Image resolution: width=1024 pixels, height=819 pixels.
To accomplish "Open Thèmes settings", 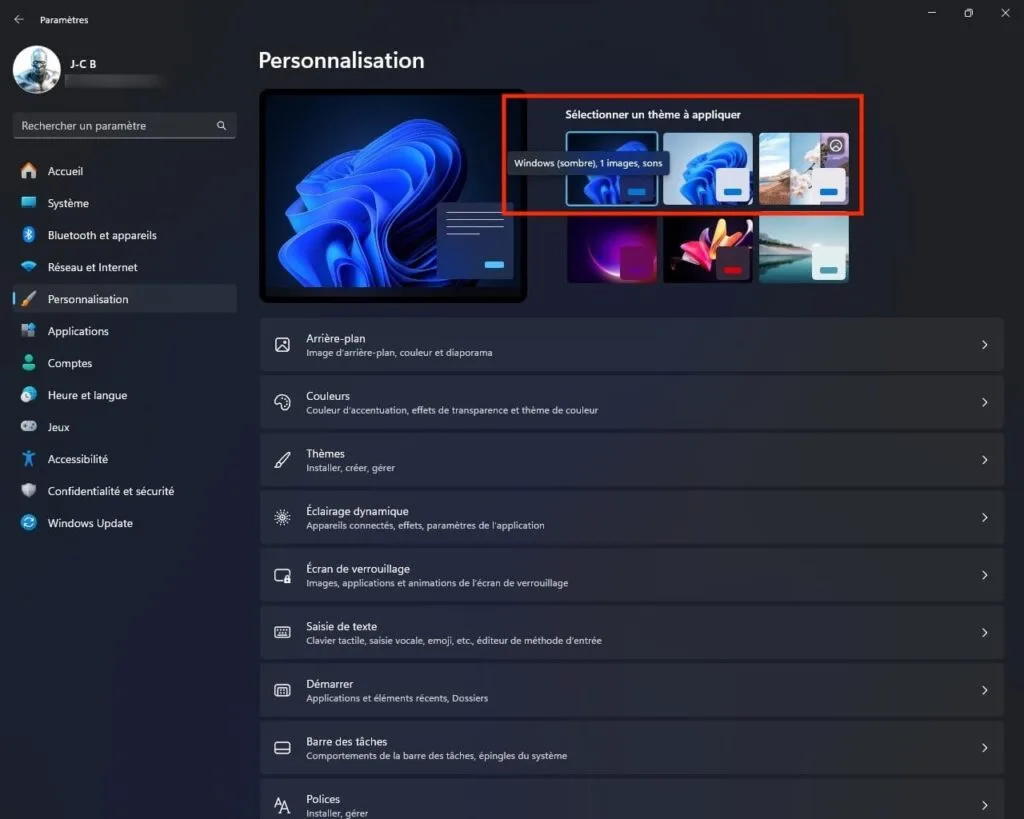I will coord(632,460).
